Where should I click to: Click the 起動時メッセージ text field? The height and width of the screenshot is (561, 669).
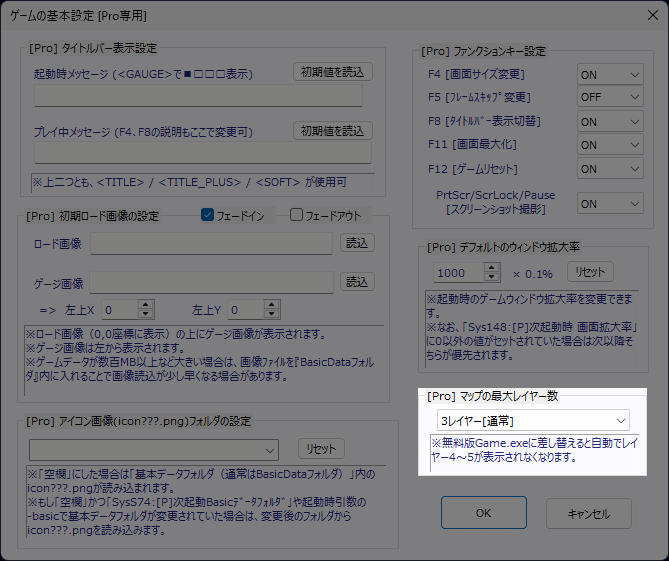pos(198,95)
